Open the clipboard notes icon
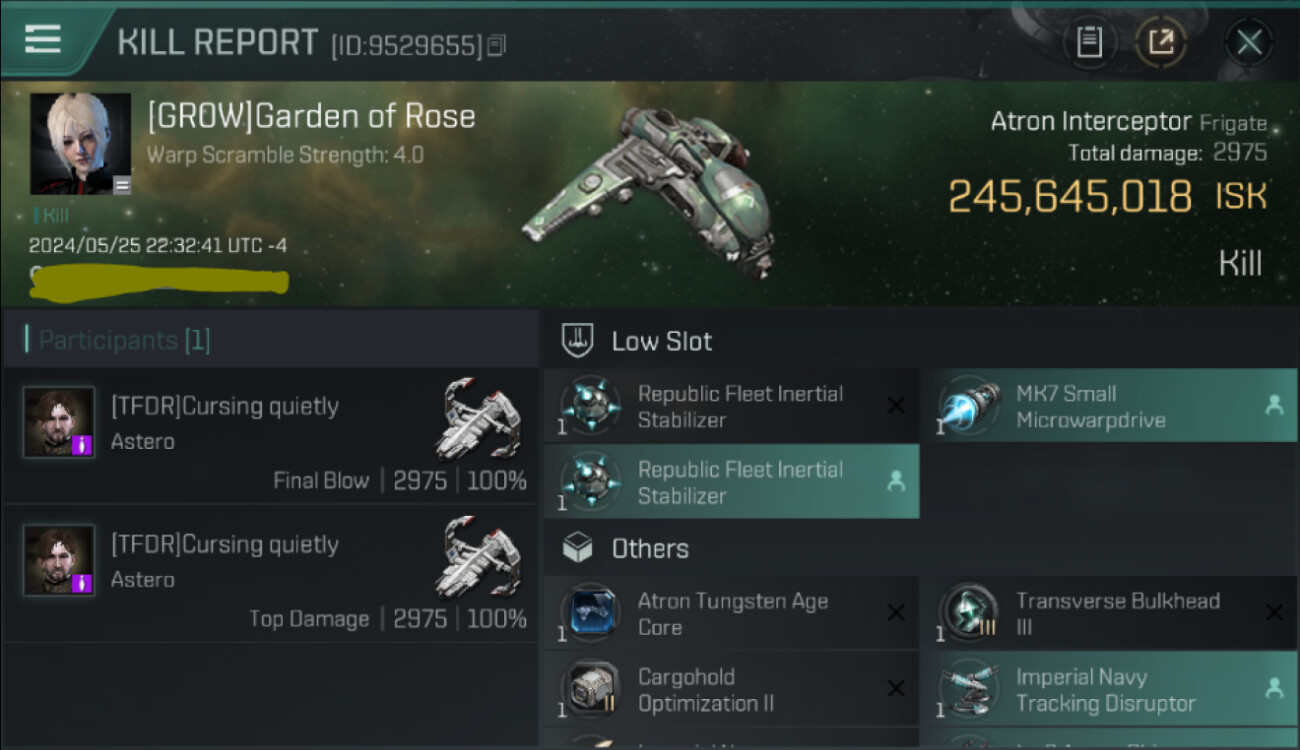This screenshot has height=750, width=1300. tap(1089, 42)
